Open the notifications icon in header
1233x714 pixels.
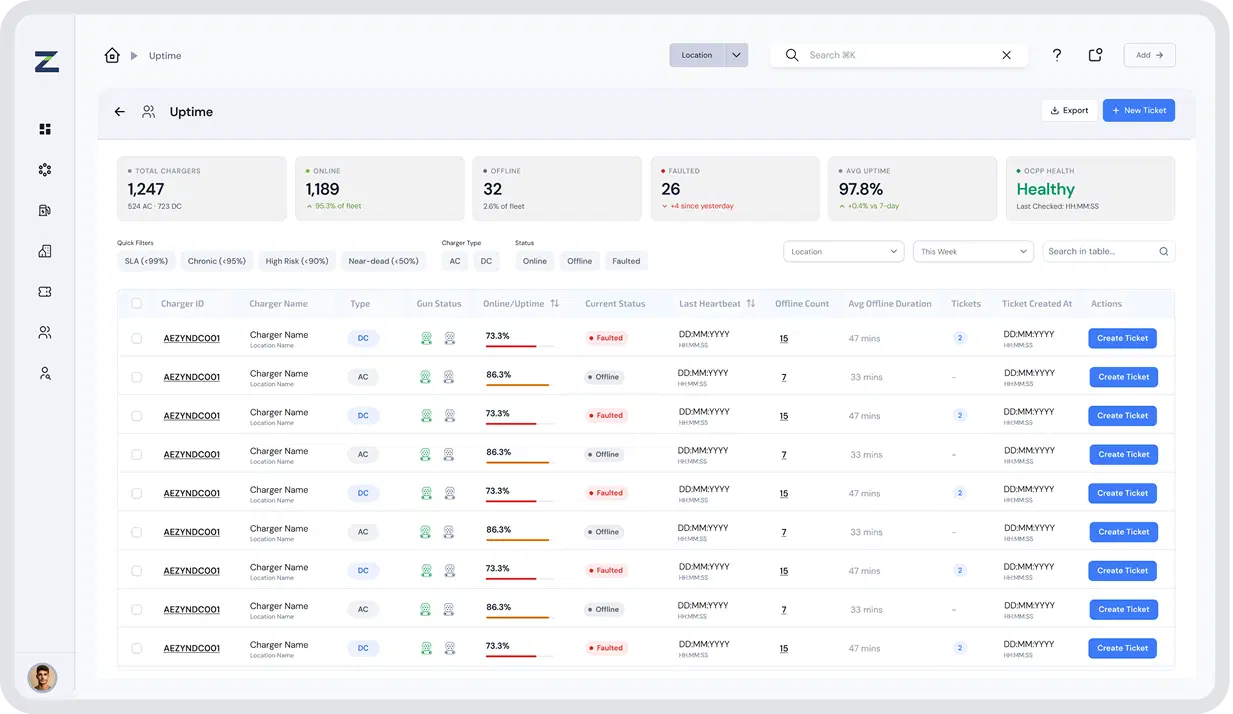(x=1095, y=55)
